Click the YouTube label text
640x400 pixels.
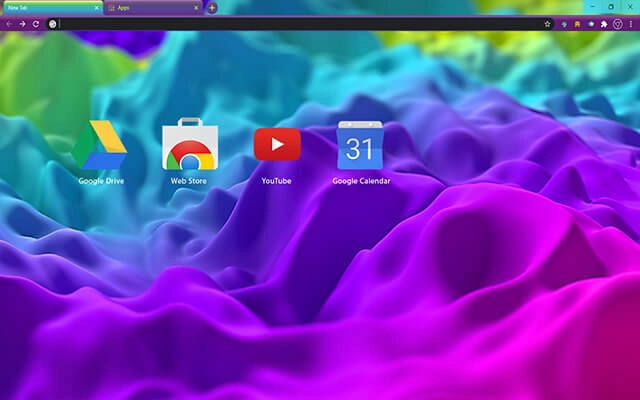276,181
